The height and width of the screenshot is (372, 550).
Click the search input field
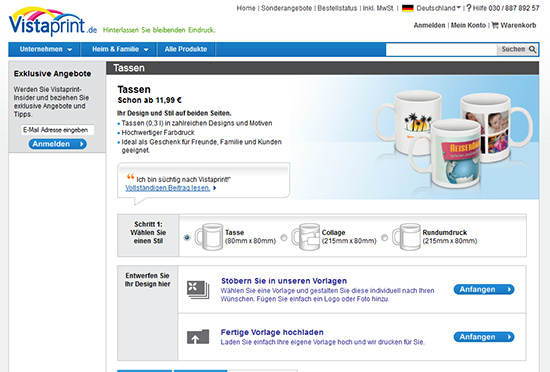pyautogui.click(x=441, y=49)
